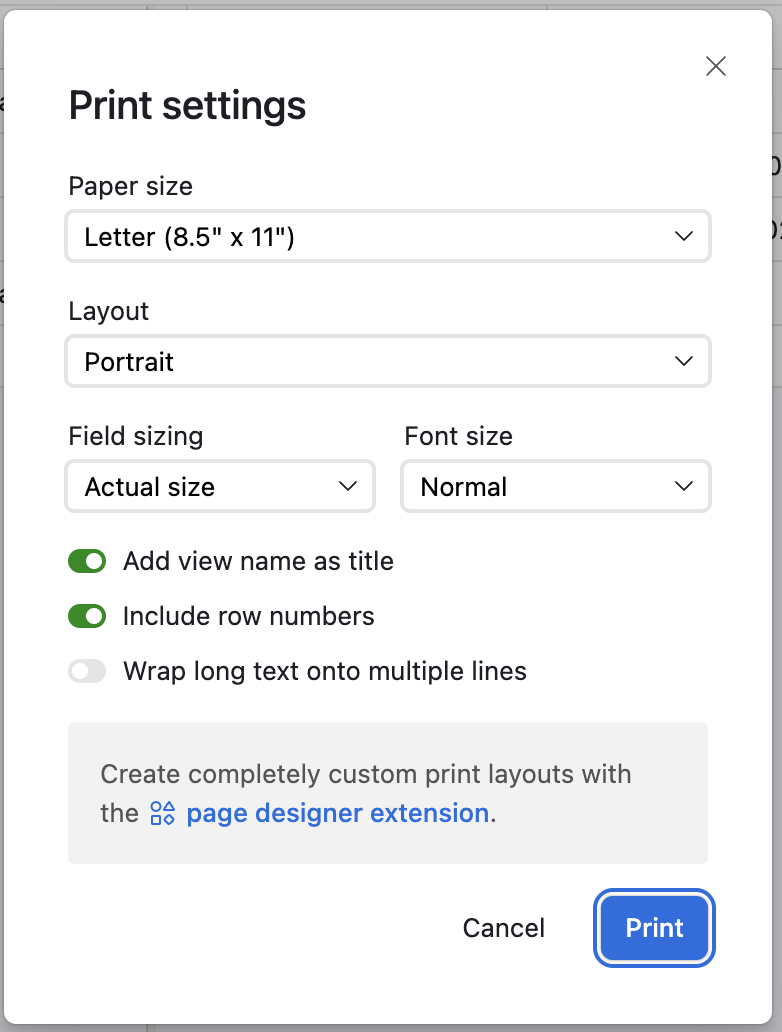Image resolution: width=782 pixels, height=1032 pixels.
Task: Click the "Normal" font size value
Action: [x=461, y=486]
